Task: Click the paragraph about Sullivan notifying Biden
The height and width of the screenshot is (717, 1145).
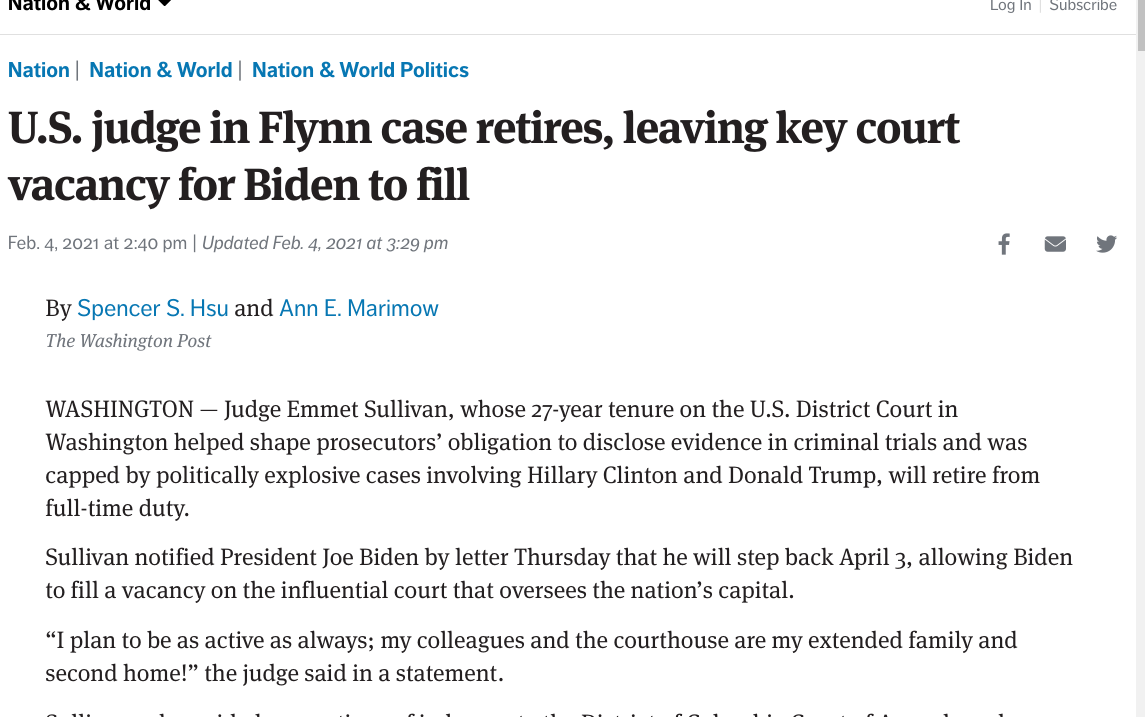Action: (x=559, y=574)
